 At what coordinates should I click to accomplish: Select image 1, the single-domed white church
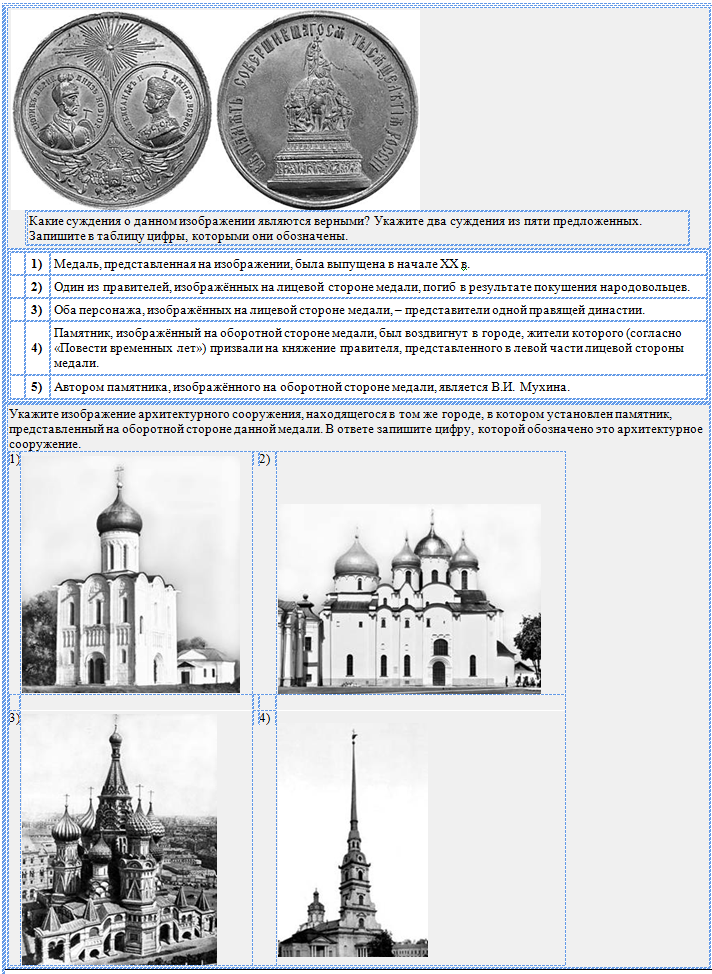[x=130, y=575]
